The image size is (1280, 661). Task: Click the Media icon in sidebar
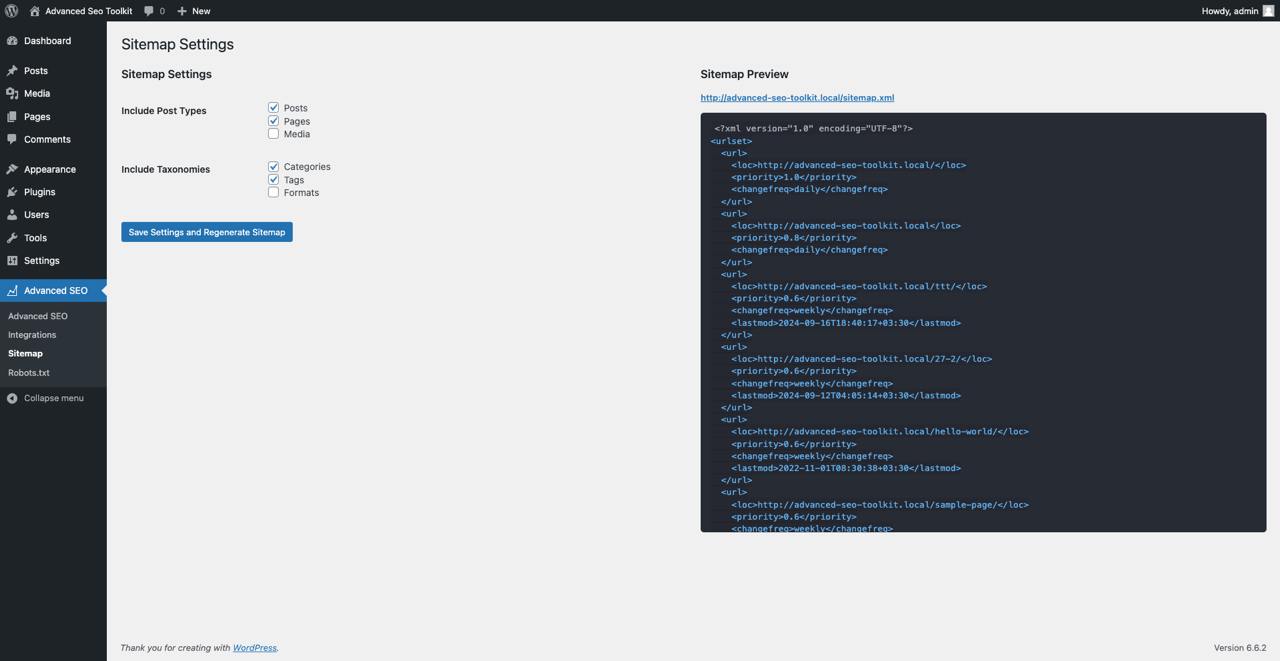(12, 93)
